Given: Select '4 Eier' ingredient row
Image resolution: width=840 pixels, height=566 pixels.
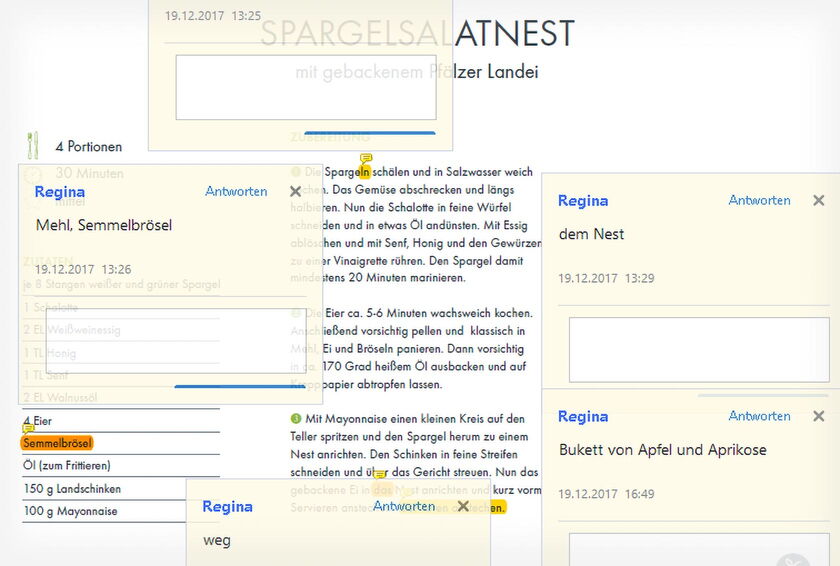Looking at the screenshot, I should point(121,421).
